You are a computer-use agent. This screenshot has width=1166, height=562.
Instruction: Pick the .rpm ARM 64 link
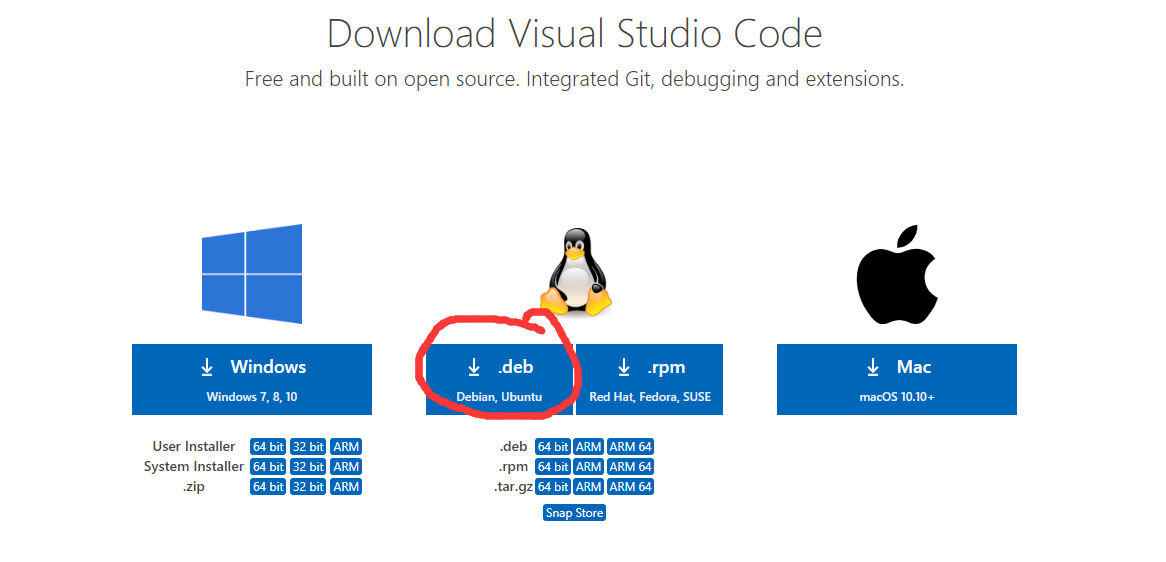[x=631, y=467]
